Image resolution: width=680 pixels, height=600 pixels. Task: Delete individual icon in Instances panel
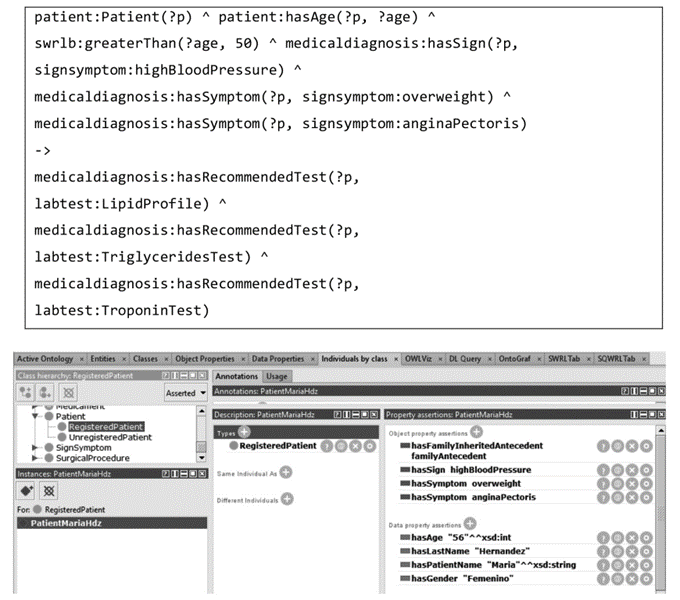pyautogui.click(x=48, y=493)
